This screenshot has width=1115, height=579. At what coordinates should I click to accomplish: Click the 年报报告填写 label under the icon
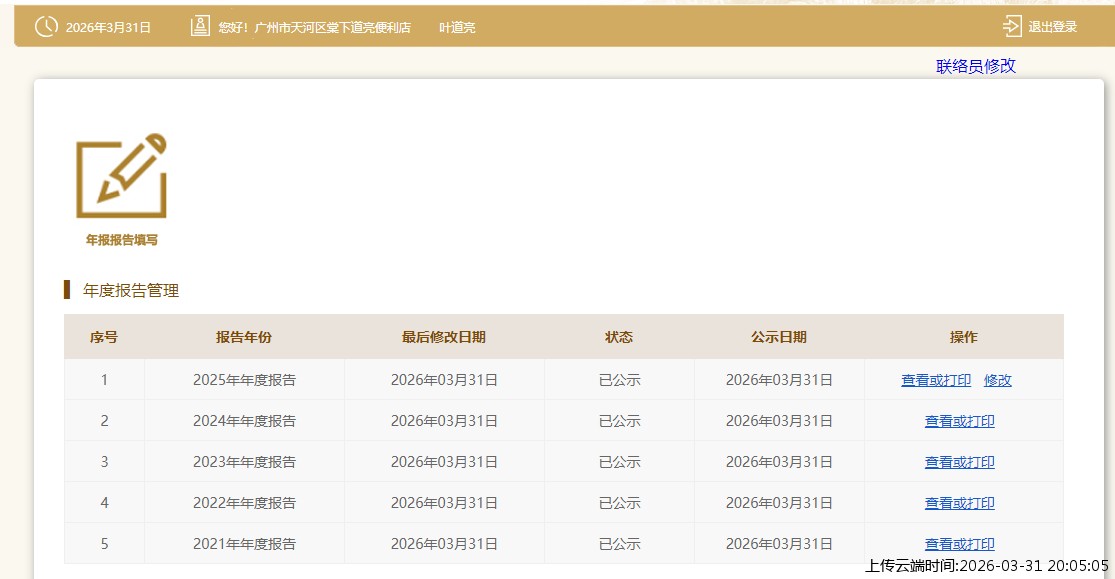121,240
